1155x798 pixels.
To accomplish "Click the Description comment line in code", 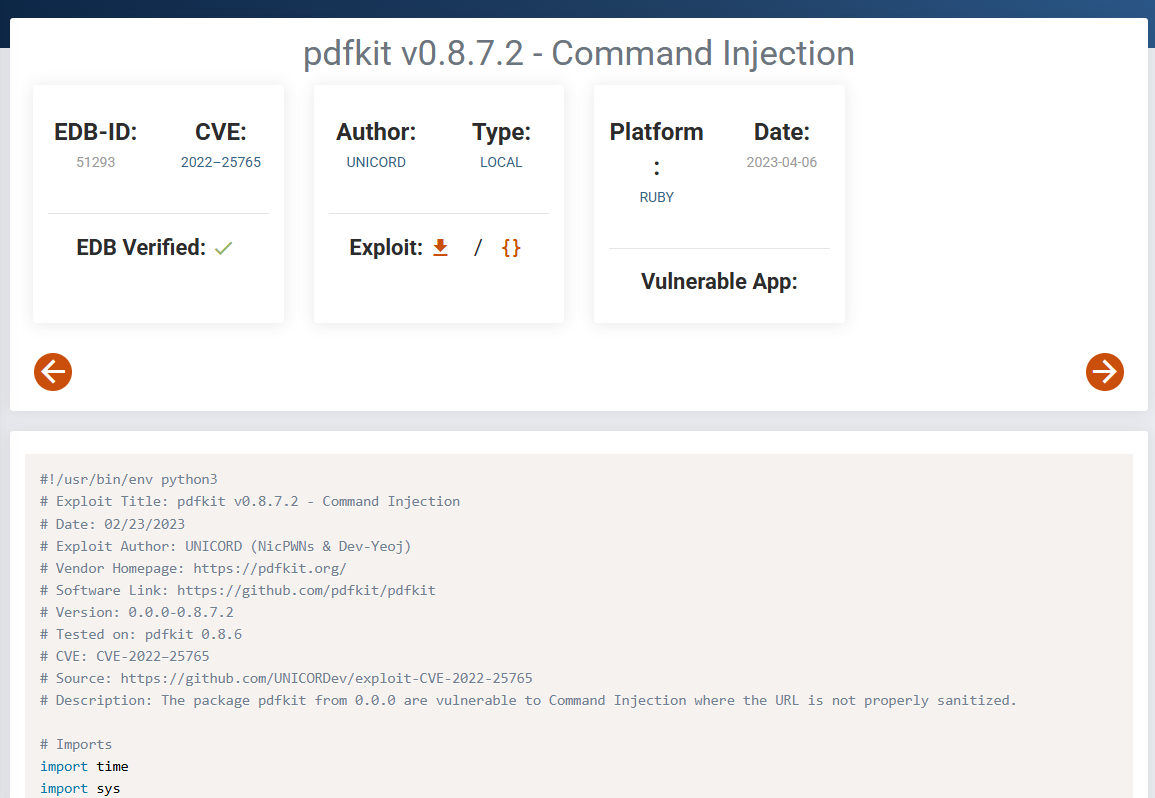I will 528,700.
